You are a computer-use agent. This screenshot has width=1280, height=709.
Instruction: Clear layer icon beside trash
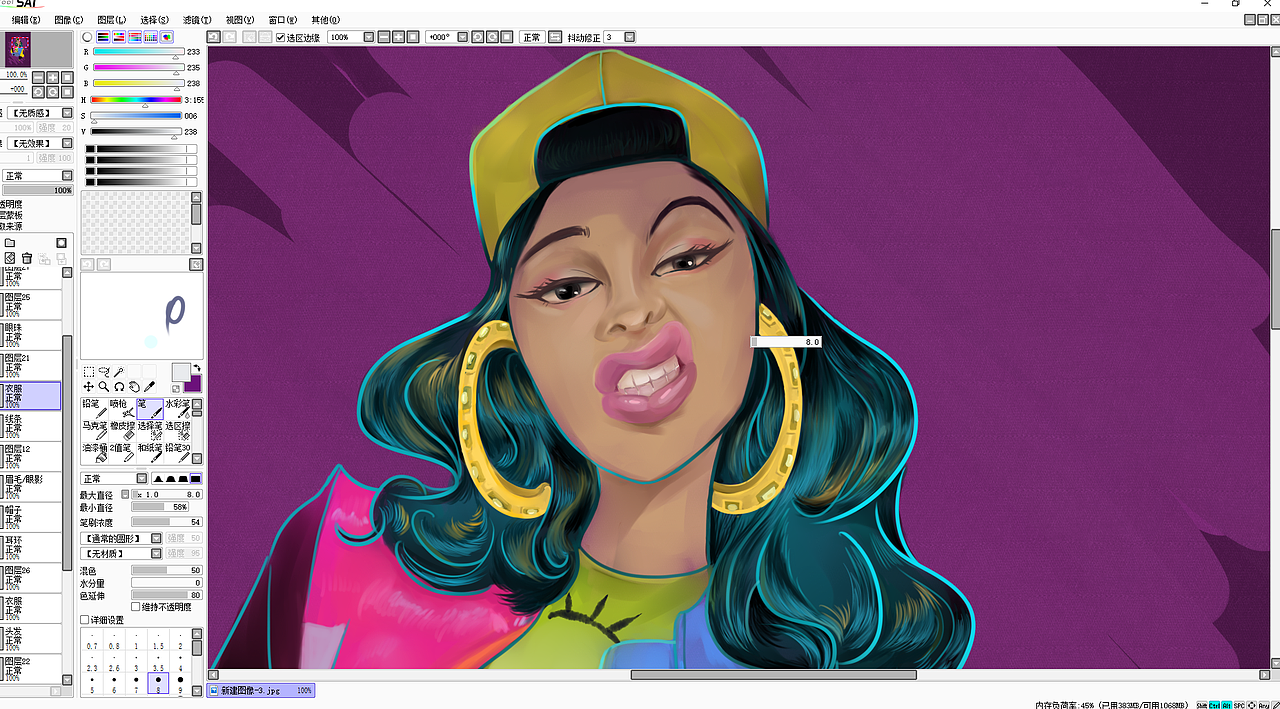pos(10,258)
